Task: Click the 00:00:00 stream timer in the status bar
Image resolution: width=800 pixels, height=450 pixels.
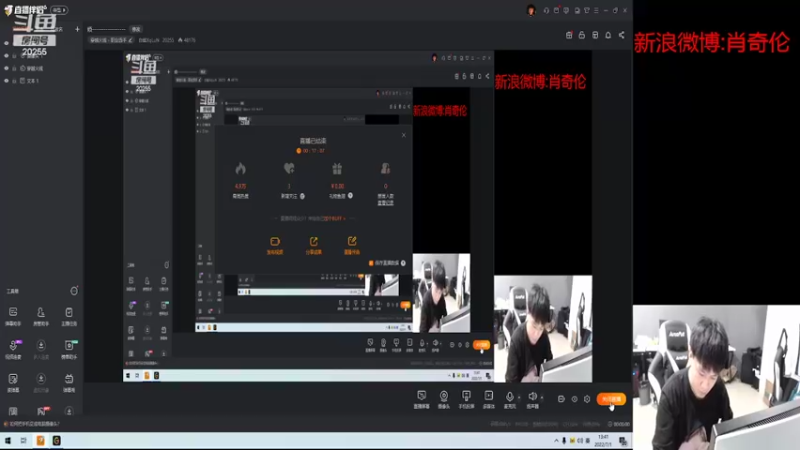Action: (619, 424)
